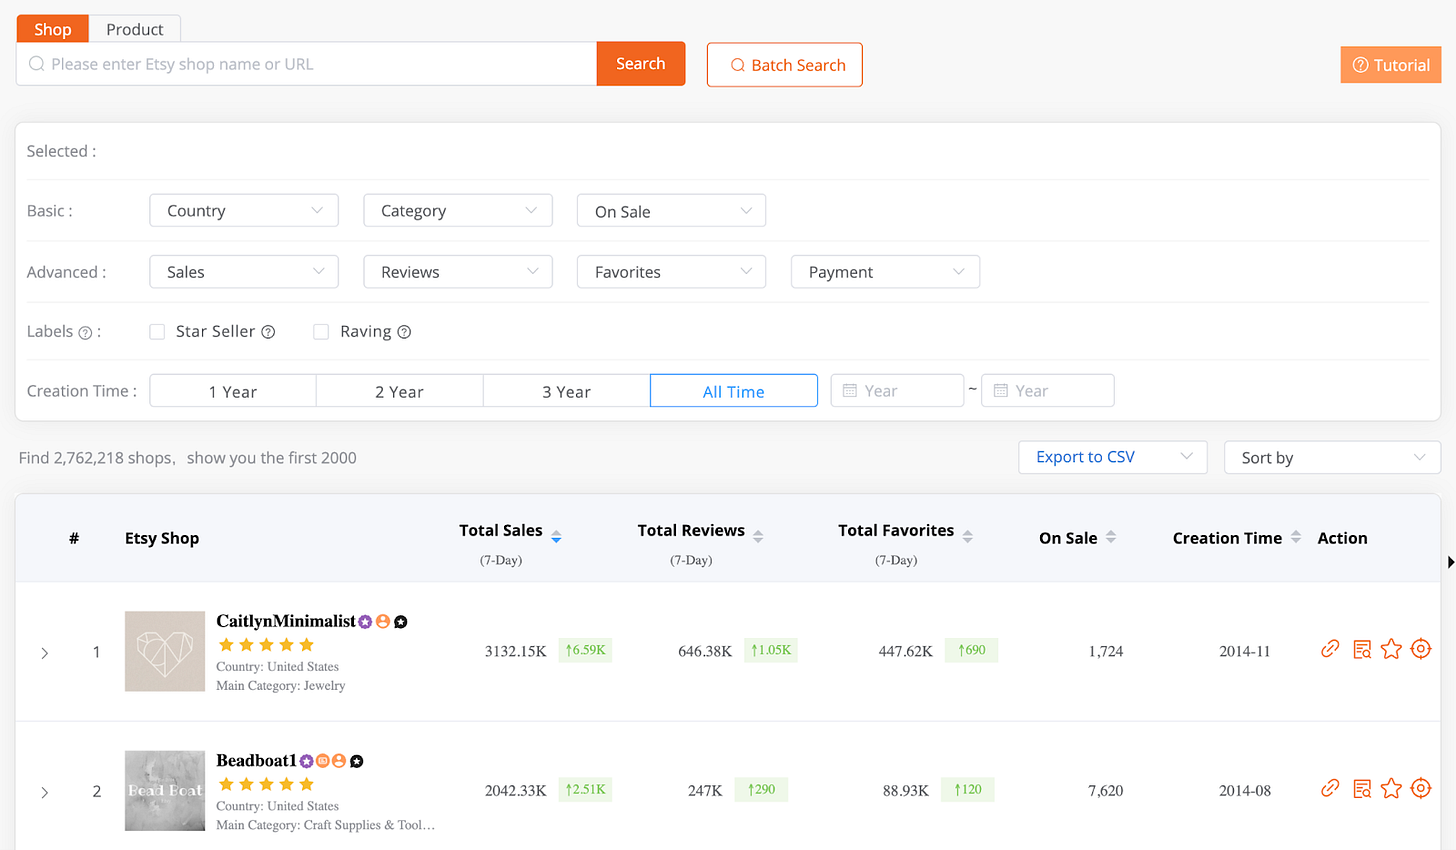1456x850 pixels.
Task: Click the orange Search button
Action: 641,64
